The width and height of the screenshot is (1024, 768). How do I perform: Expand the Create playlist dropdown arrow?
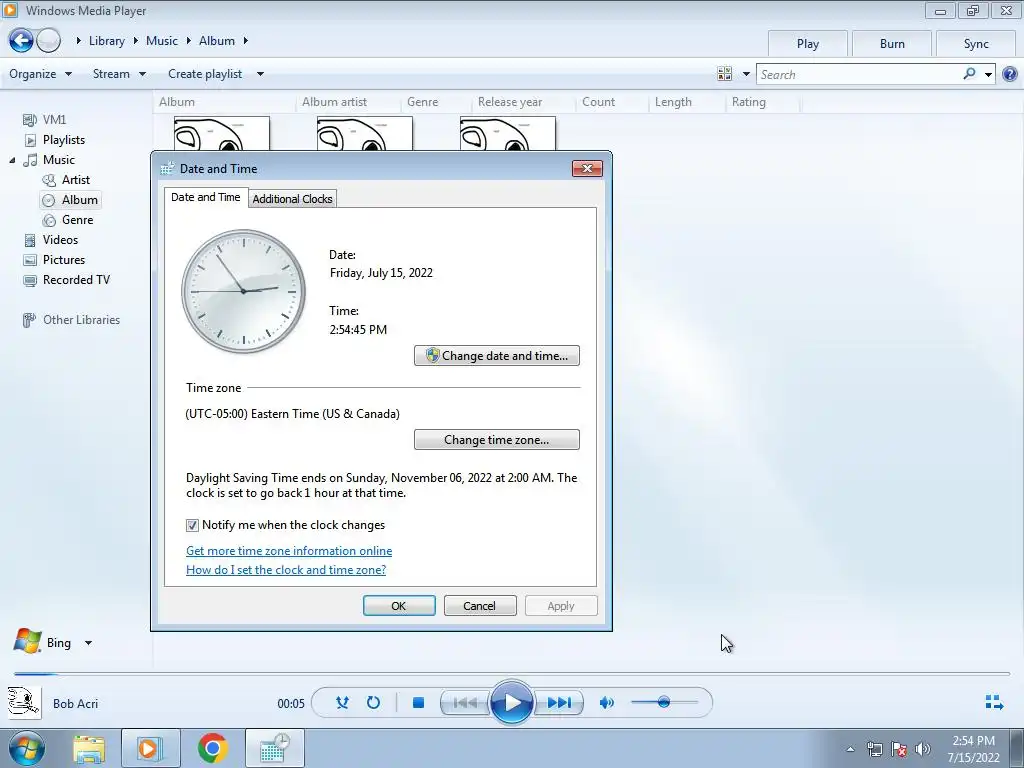click(x=260, y=74)
